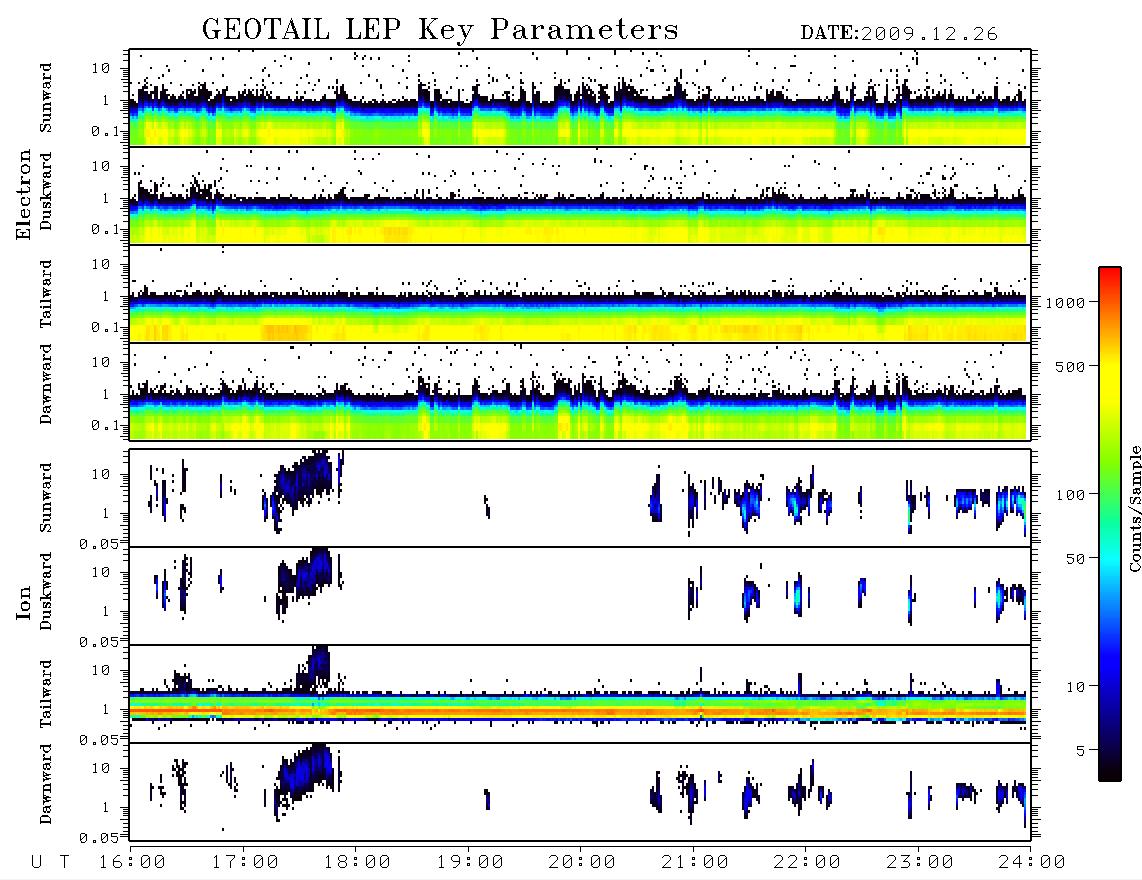Click the "Electron" group label

tap(24, 194)
